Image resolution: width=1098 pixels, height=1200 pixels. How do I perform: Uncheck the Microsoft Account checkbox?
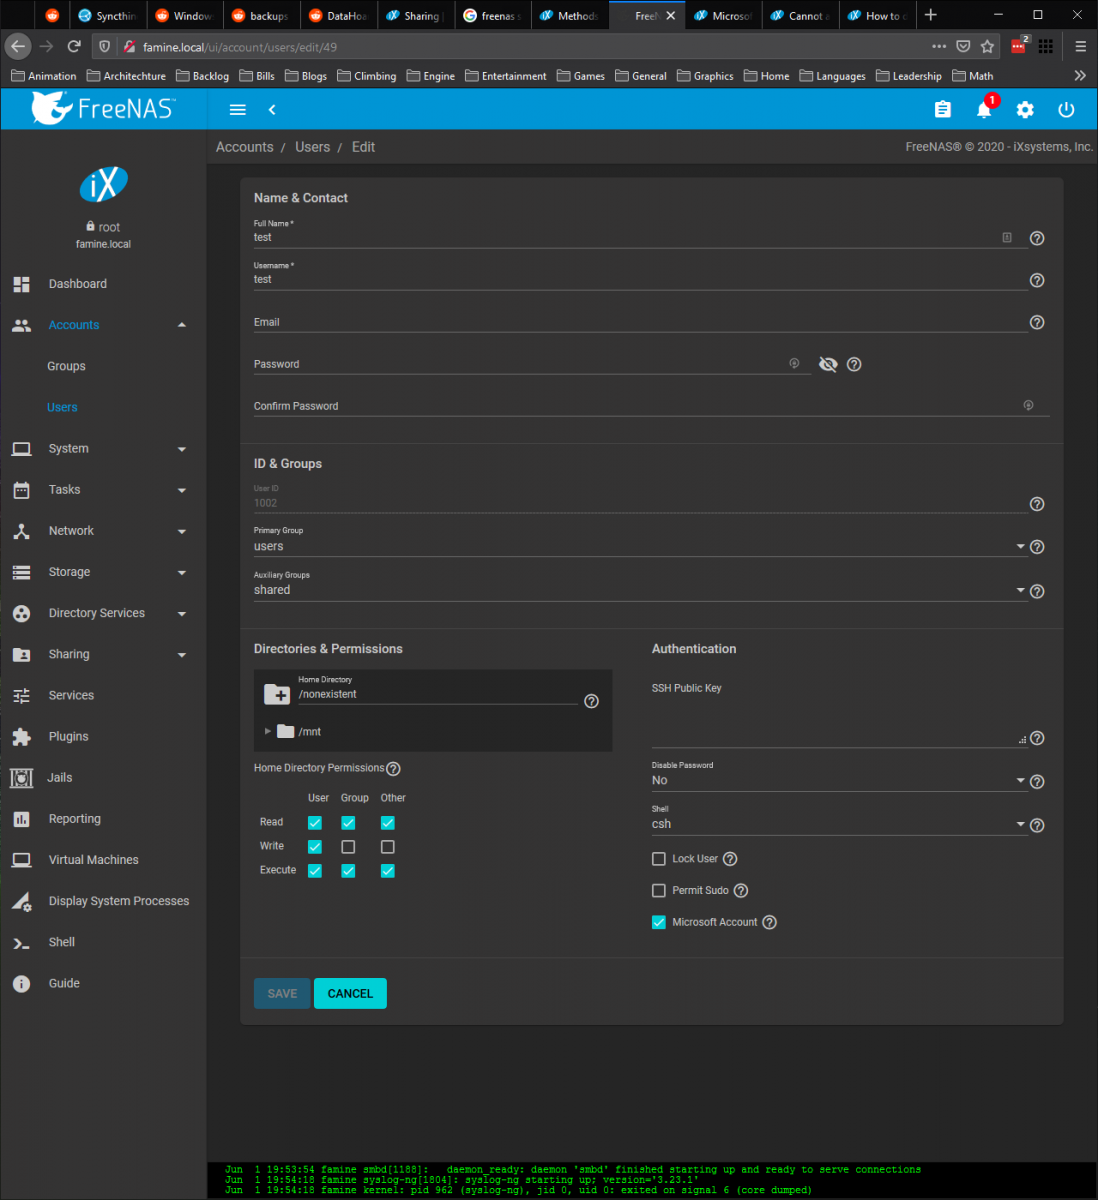[x=659, y=923]
